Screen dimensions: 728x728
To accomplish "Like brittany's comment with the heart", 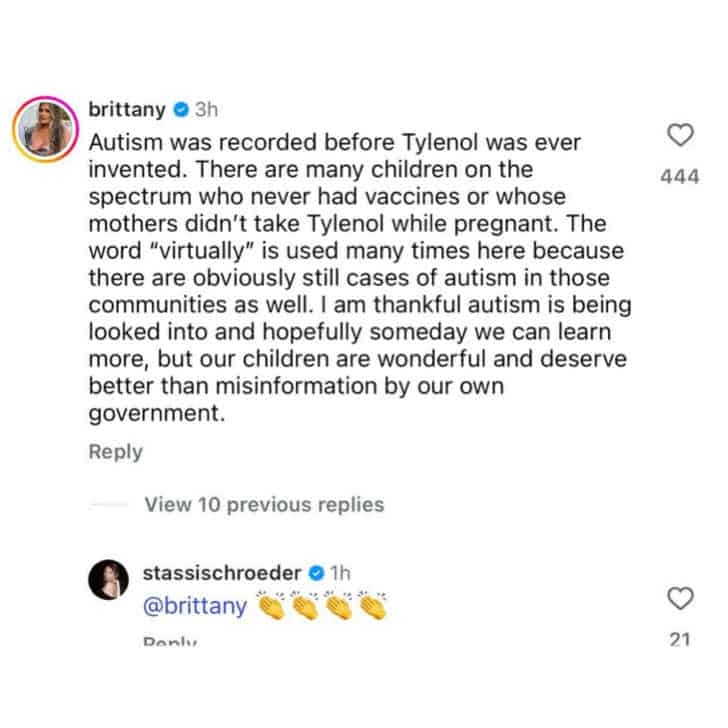I will (x=680, y=135).
